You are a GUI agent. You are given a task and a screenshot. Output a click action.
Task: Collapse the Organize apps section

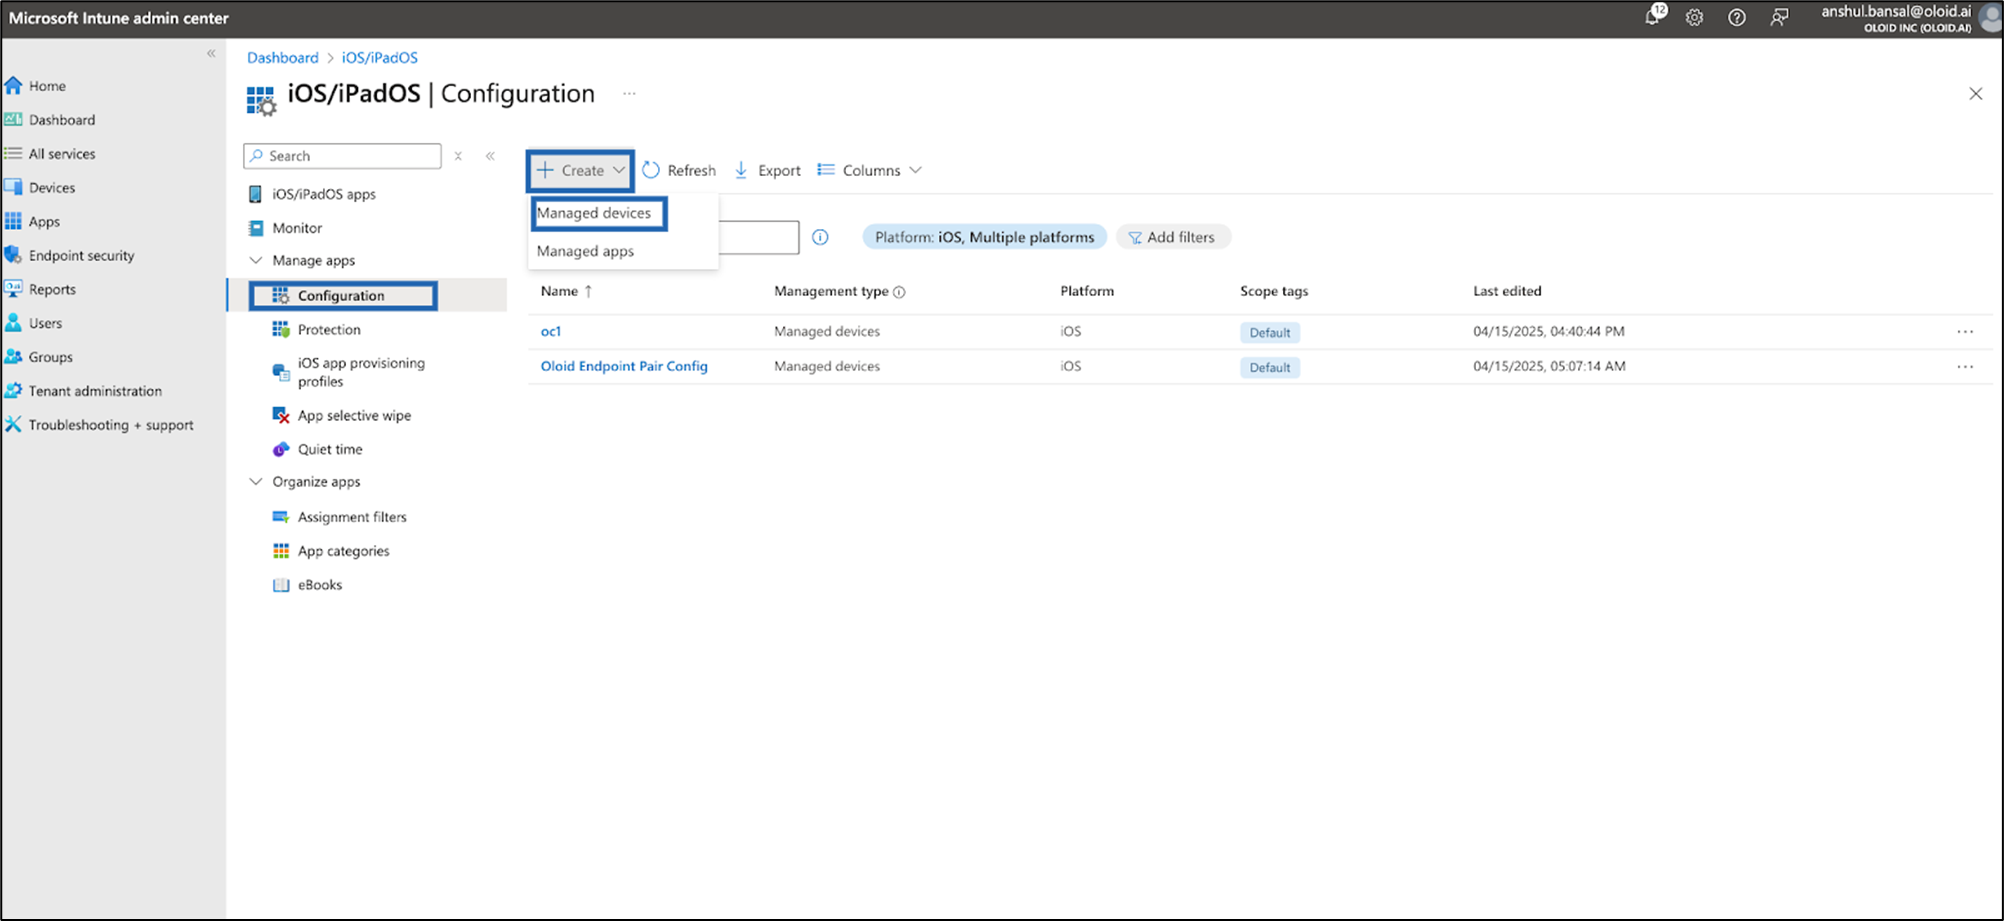click(x=256, y=481)
